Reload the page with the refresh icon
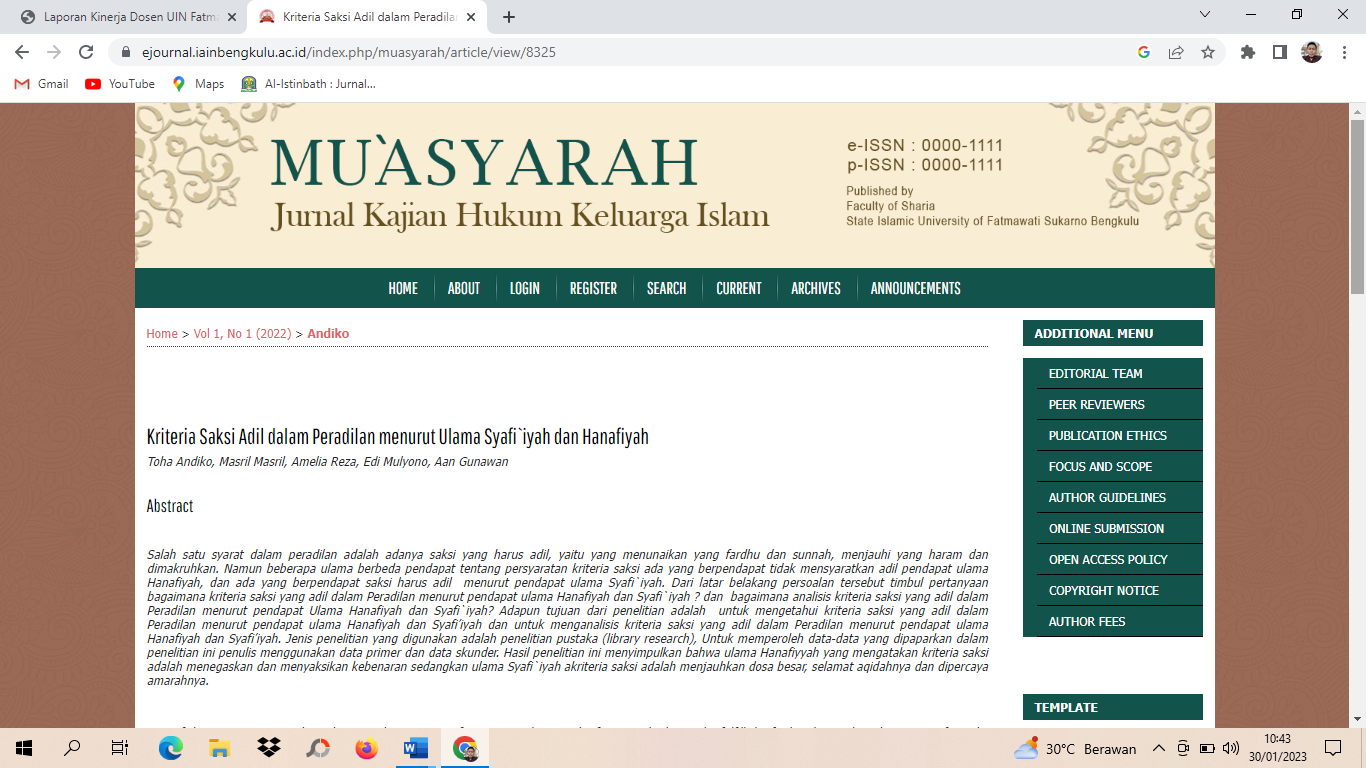 click(x=86, y=52)
